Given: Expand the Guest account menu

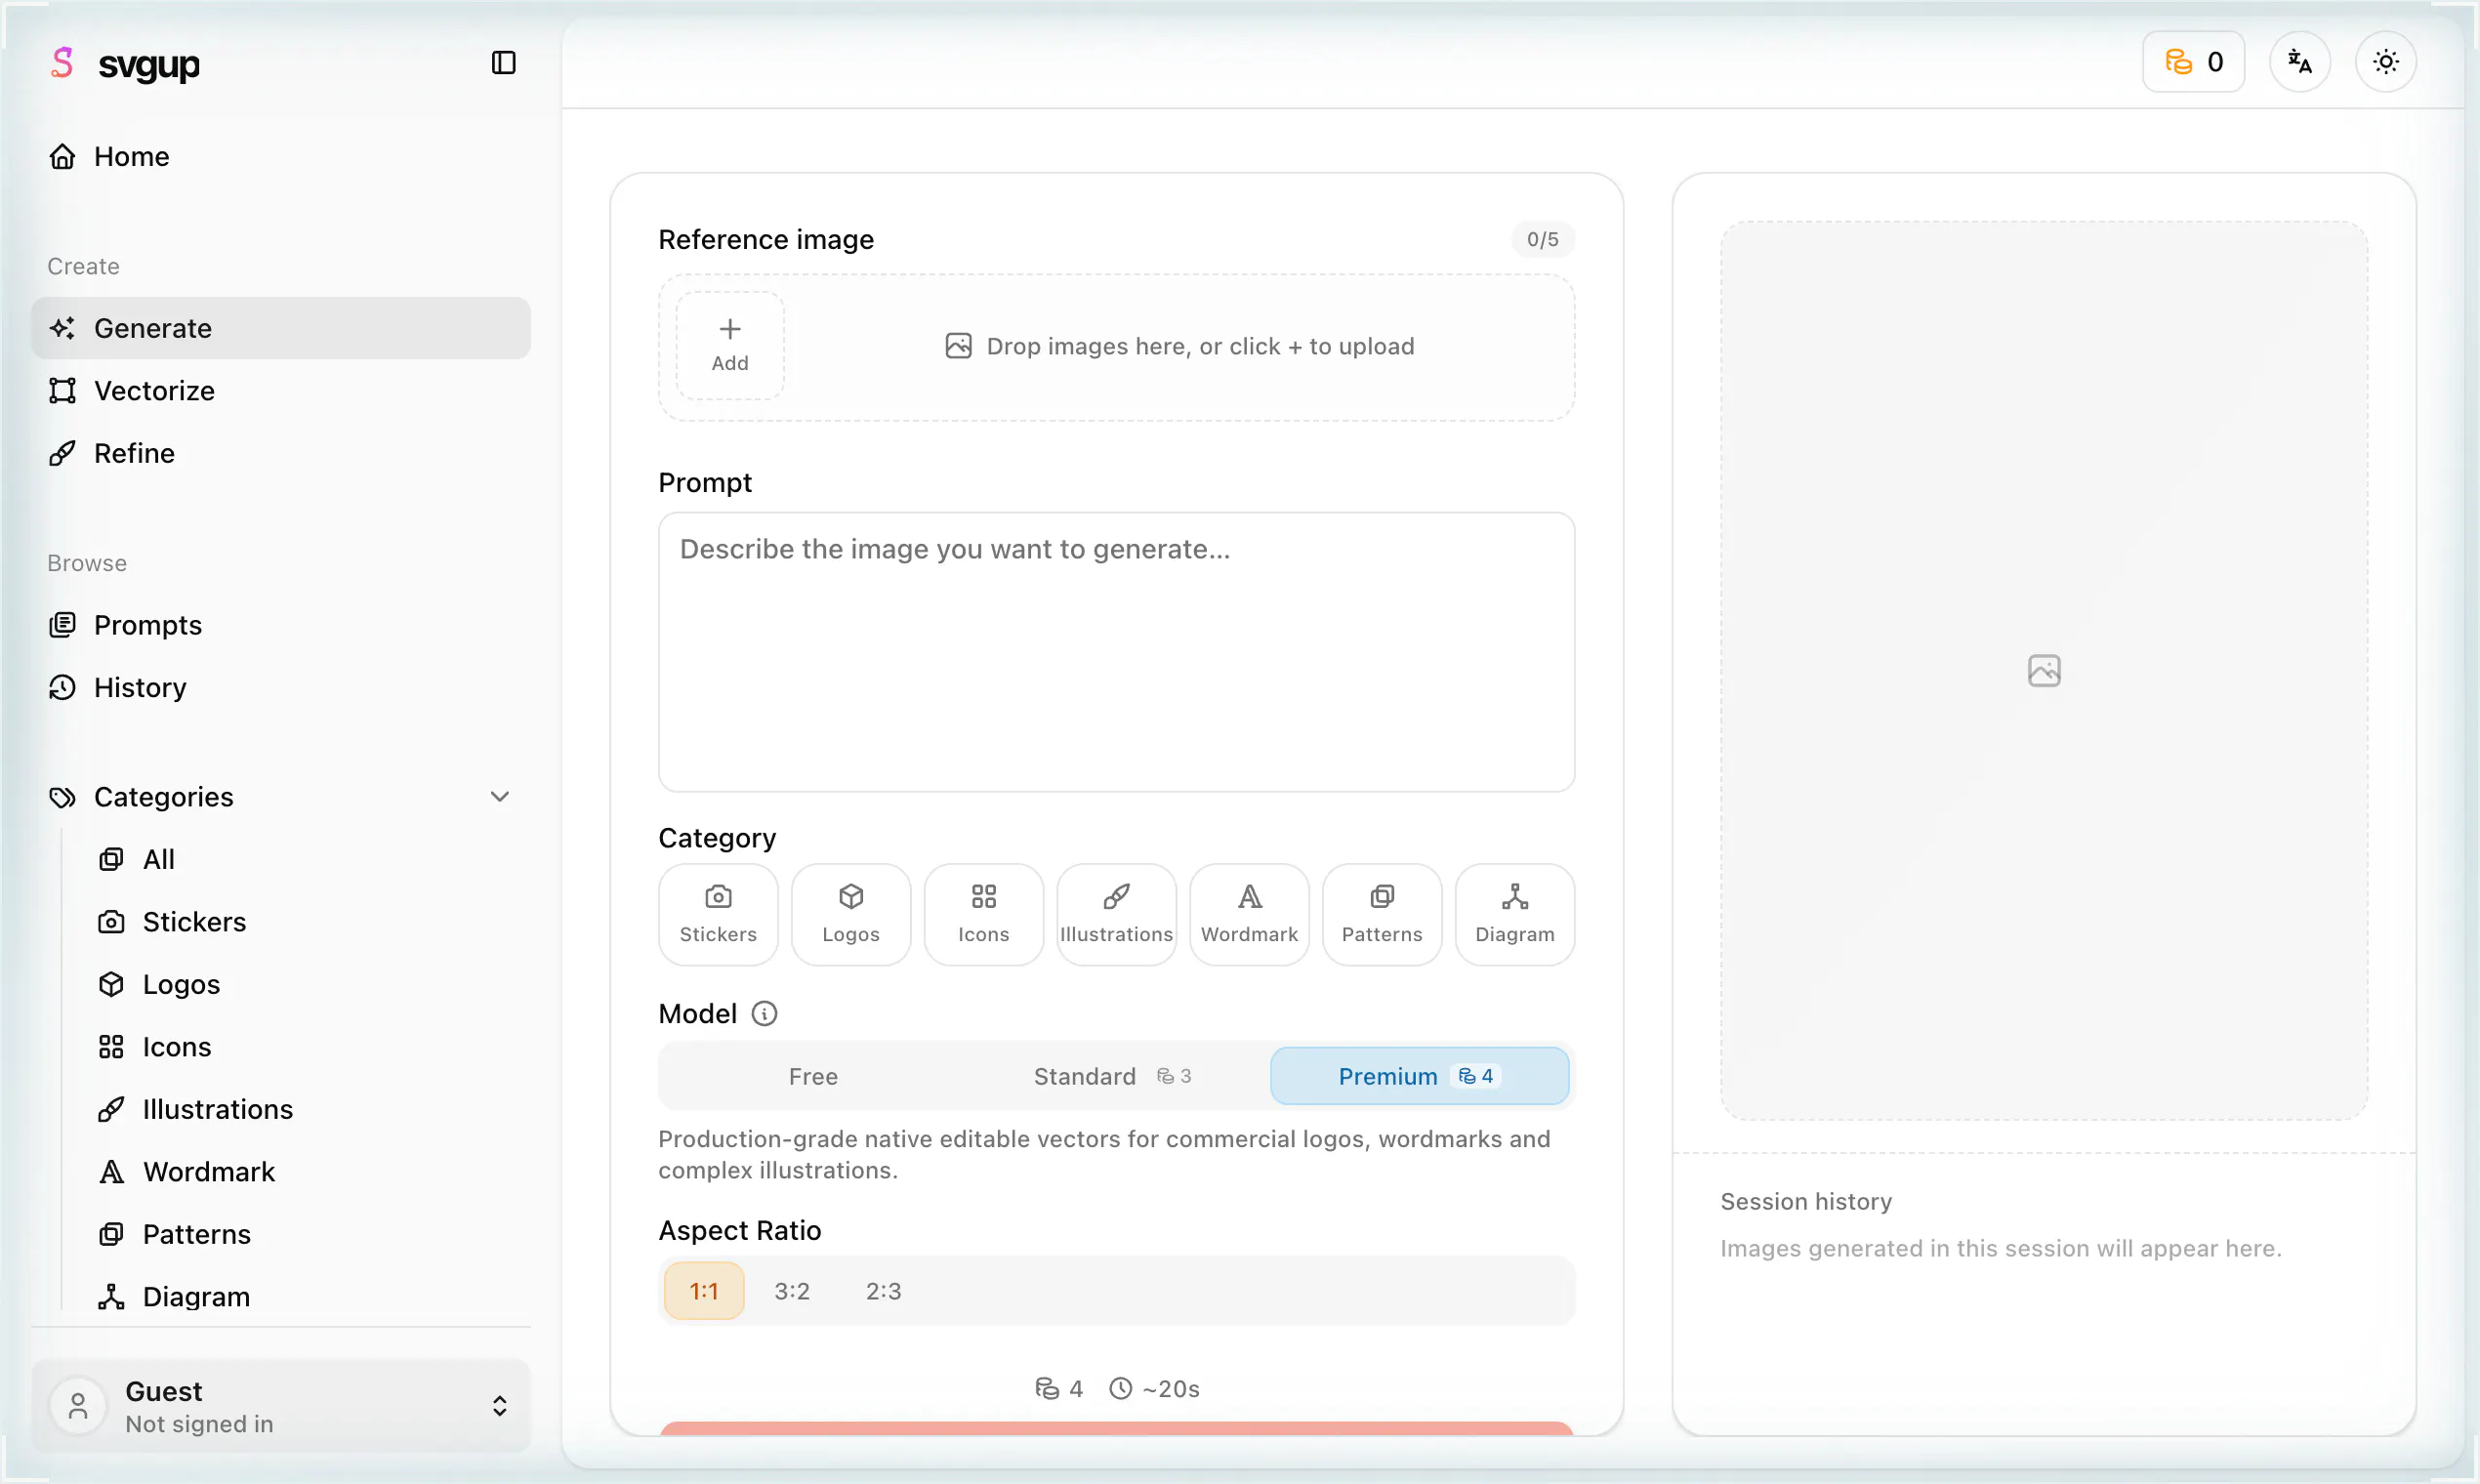Looking at the screenshot, I should [280, 1406].
